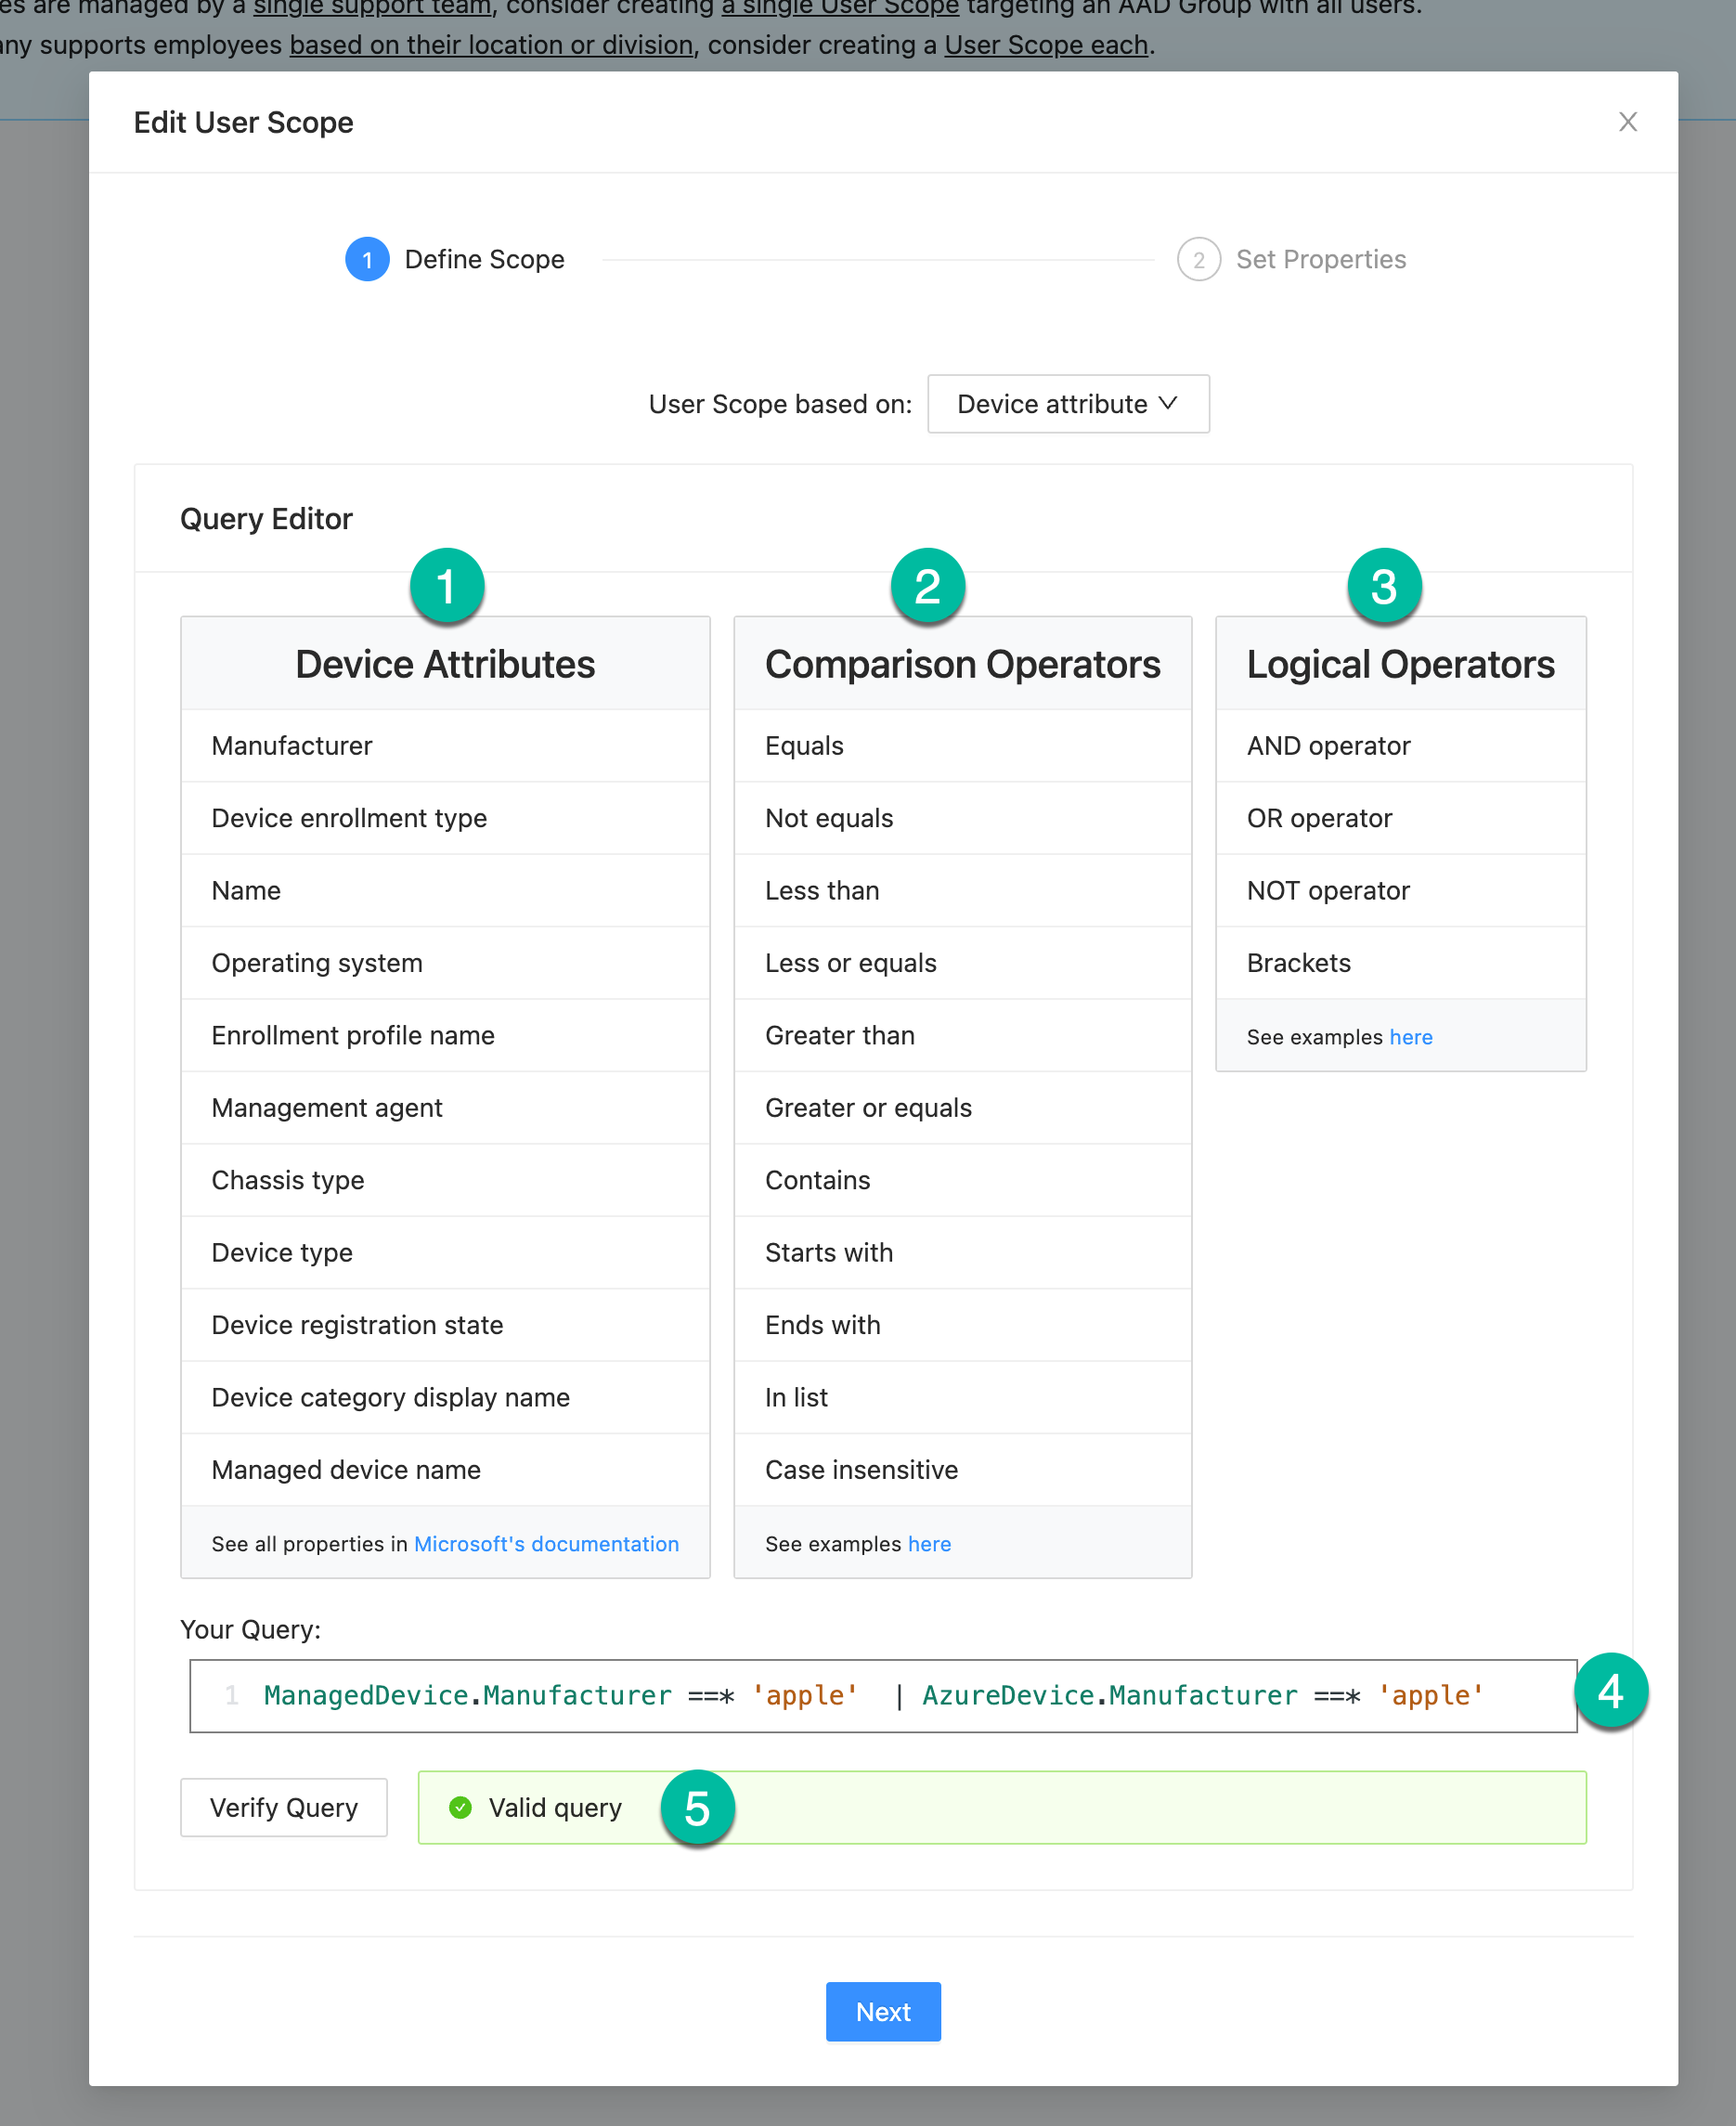Open comparison operators examples here link

point(929,1543)
